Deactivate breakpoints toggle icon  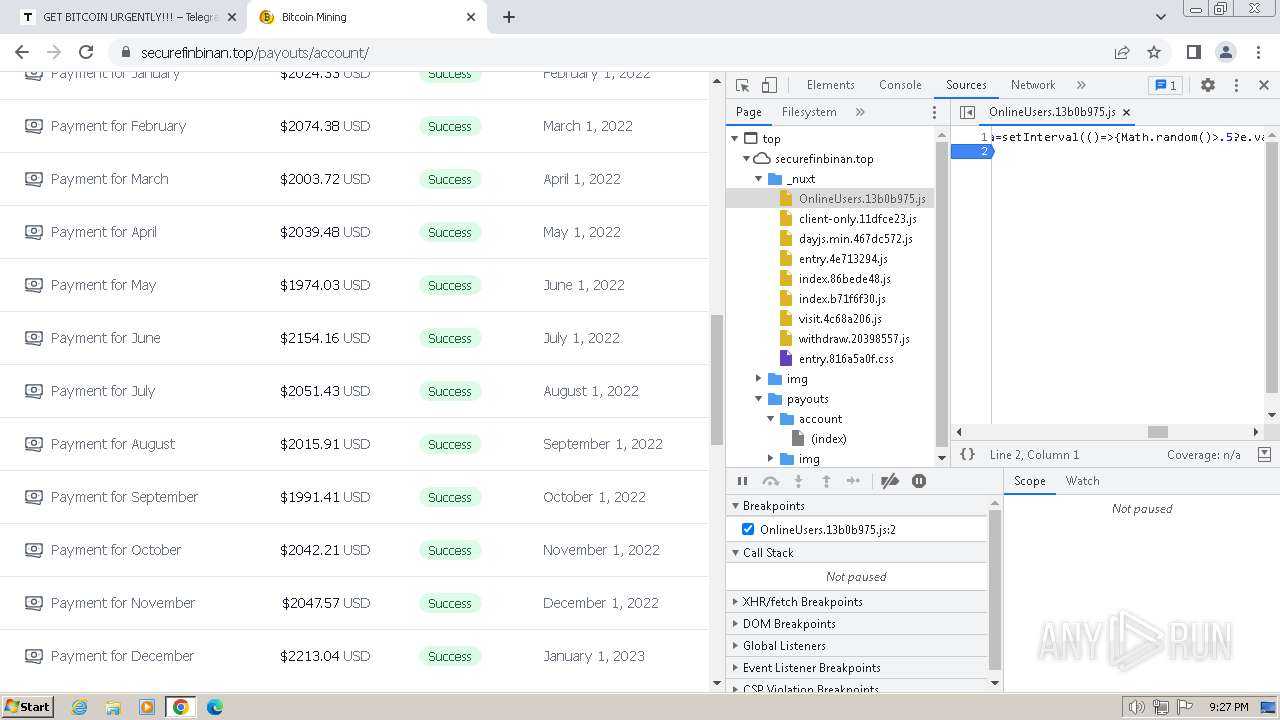pos(890,481)
